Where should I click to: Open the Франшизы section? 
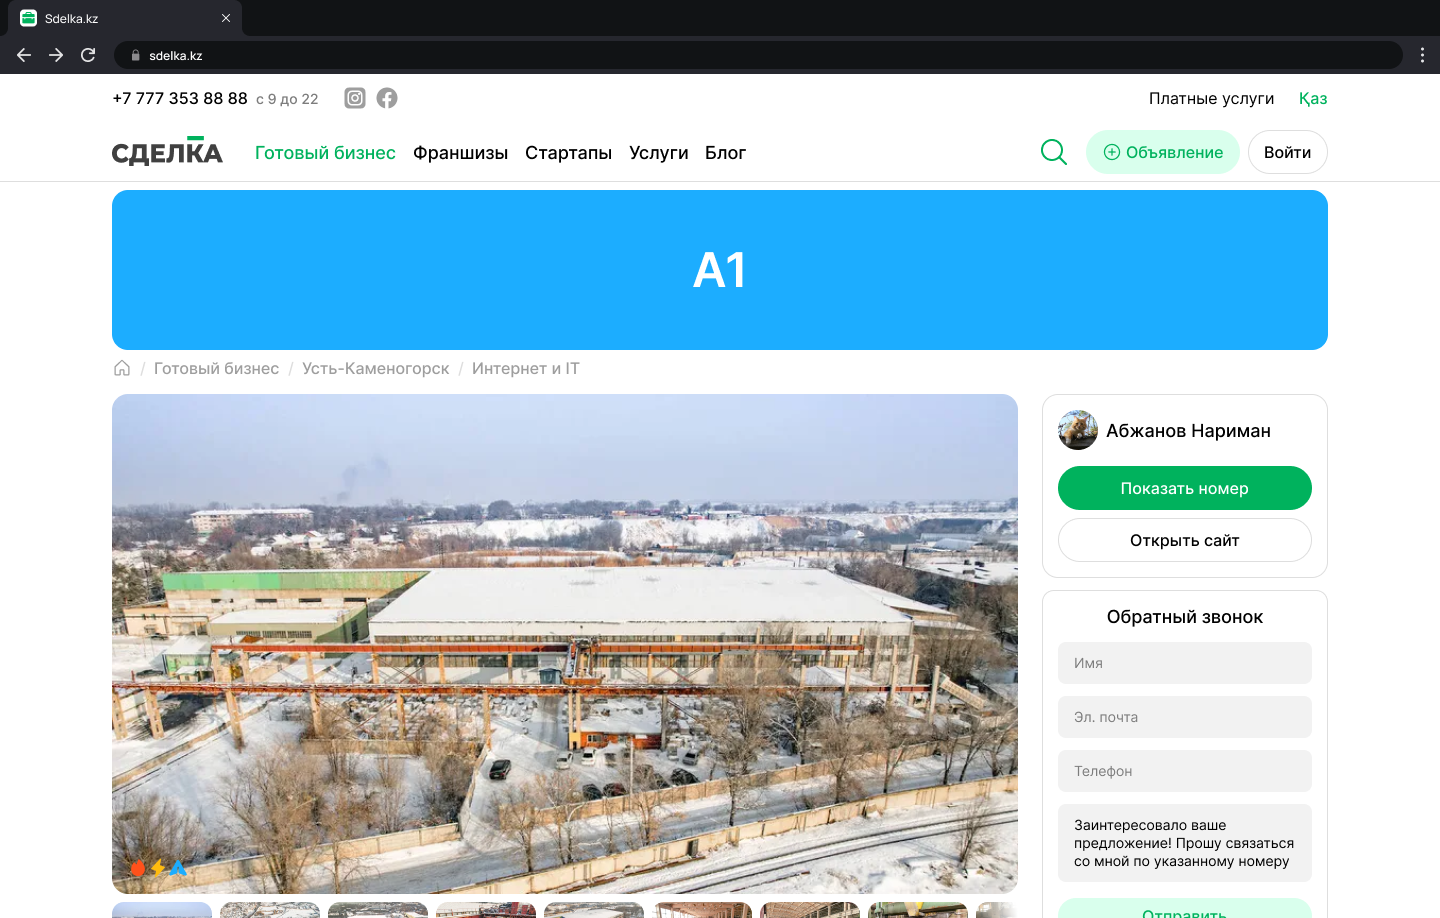pos(460,153)
